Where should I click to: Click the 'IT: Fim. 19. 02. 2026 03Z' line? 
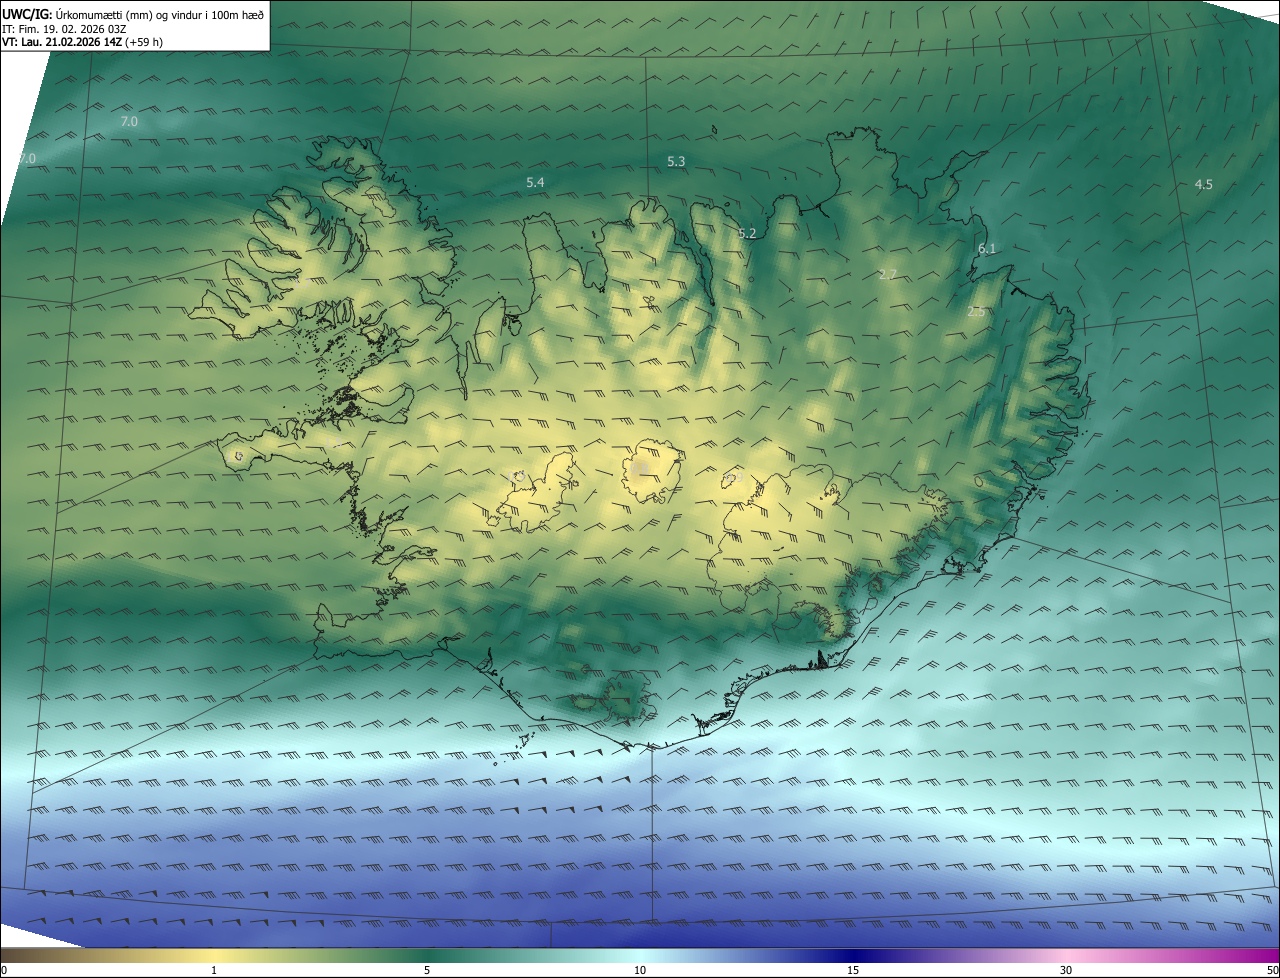pos(64,28)
